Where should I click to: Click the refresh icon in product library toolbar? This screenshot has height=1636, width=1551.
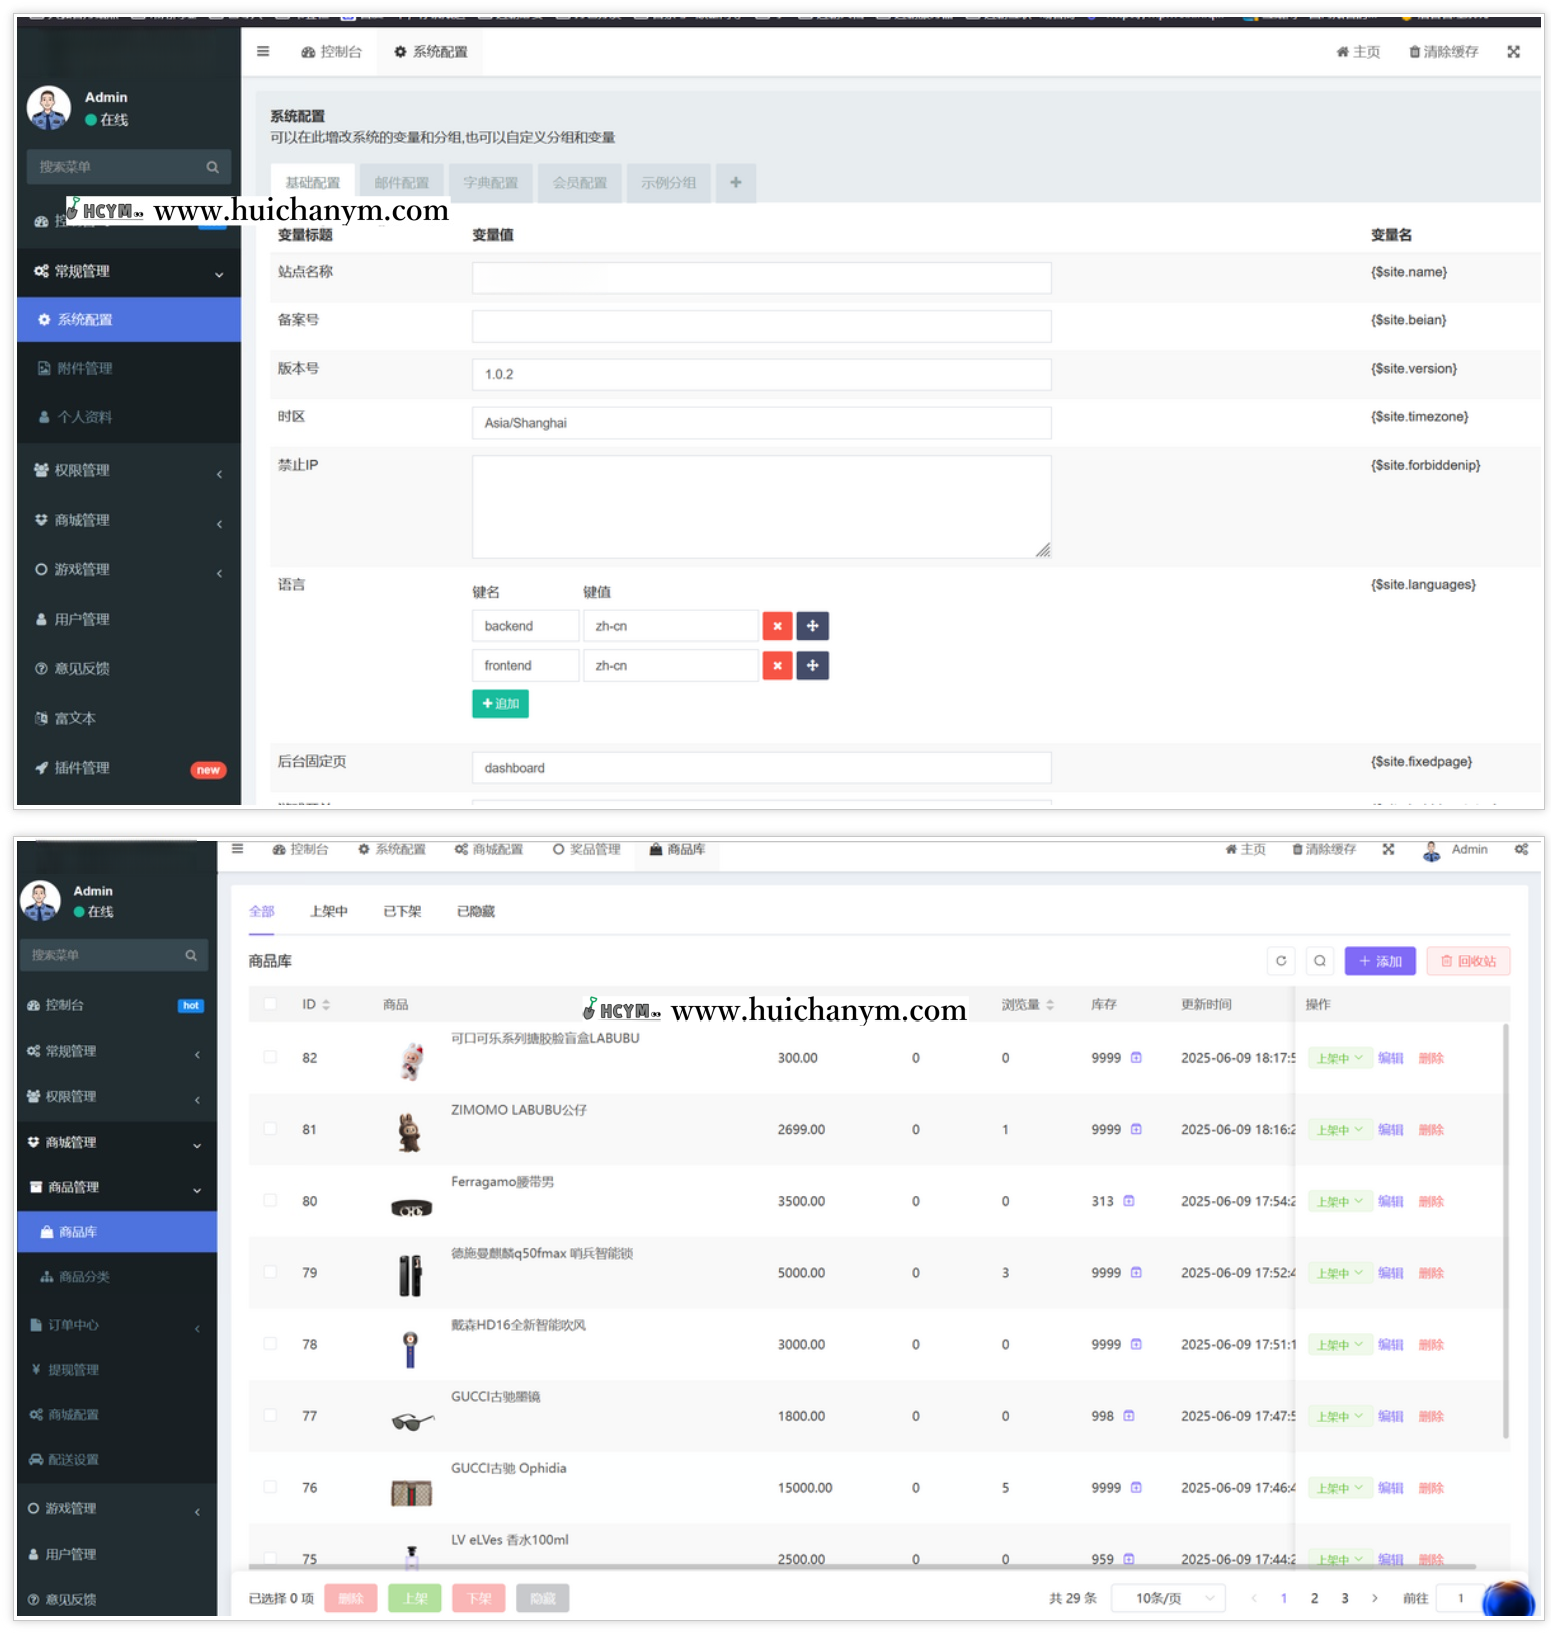coord(1281,961)
